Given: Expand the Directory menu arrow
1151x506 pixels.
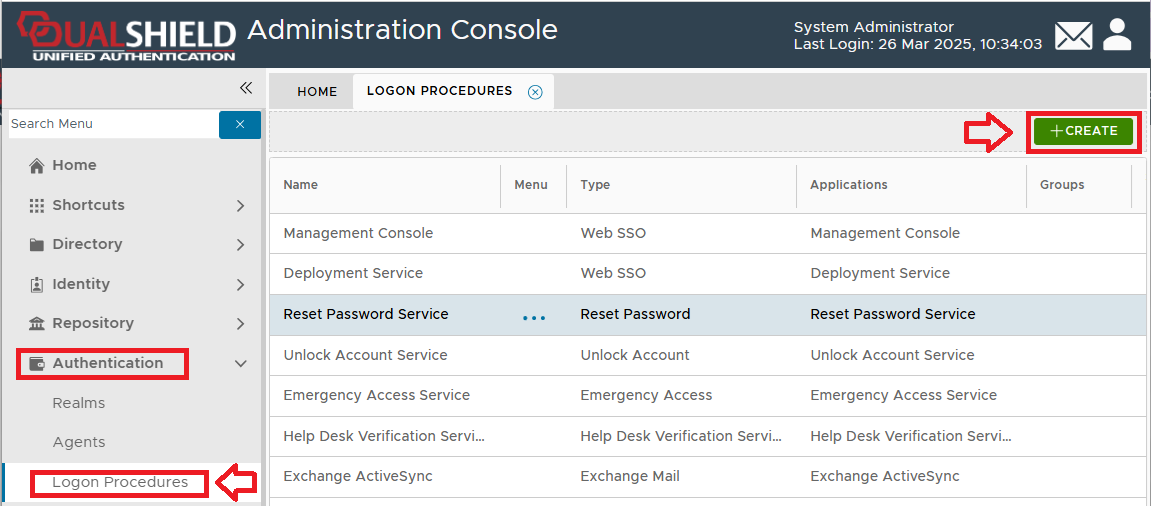Looking at the screenshot, I should pyautogui.click(x=240, y=245).
